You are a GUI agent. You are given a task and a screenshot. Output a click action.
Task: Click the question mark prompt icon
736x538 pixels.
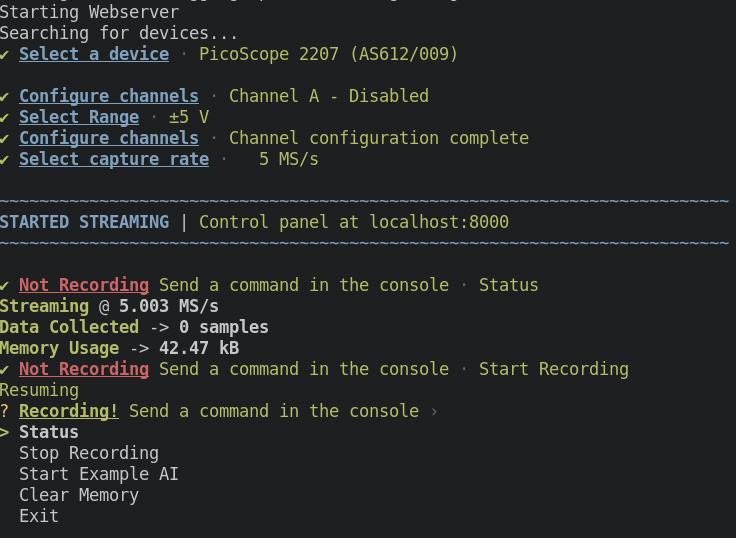click(5, 411)
